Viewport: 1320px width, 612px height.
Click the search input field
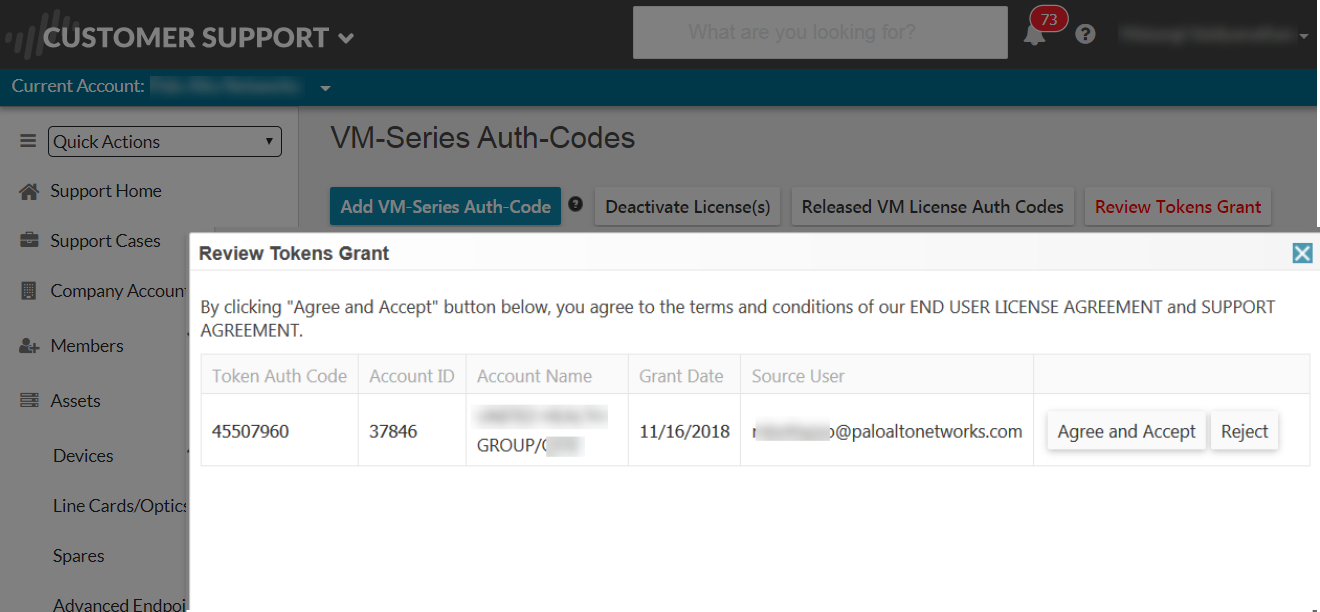820,33
